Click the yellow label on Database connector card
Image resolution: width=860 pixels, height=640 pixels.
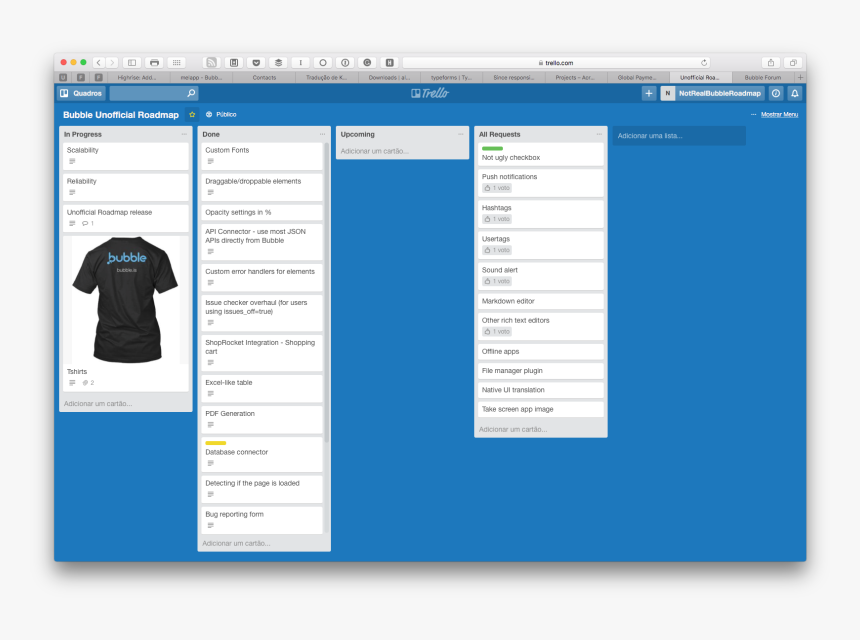216,443
